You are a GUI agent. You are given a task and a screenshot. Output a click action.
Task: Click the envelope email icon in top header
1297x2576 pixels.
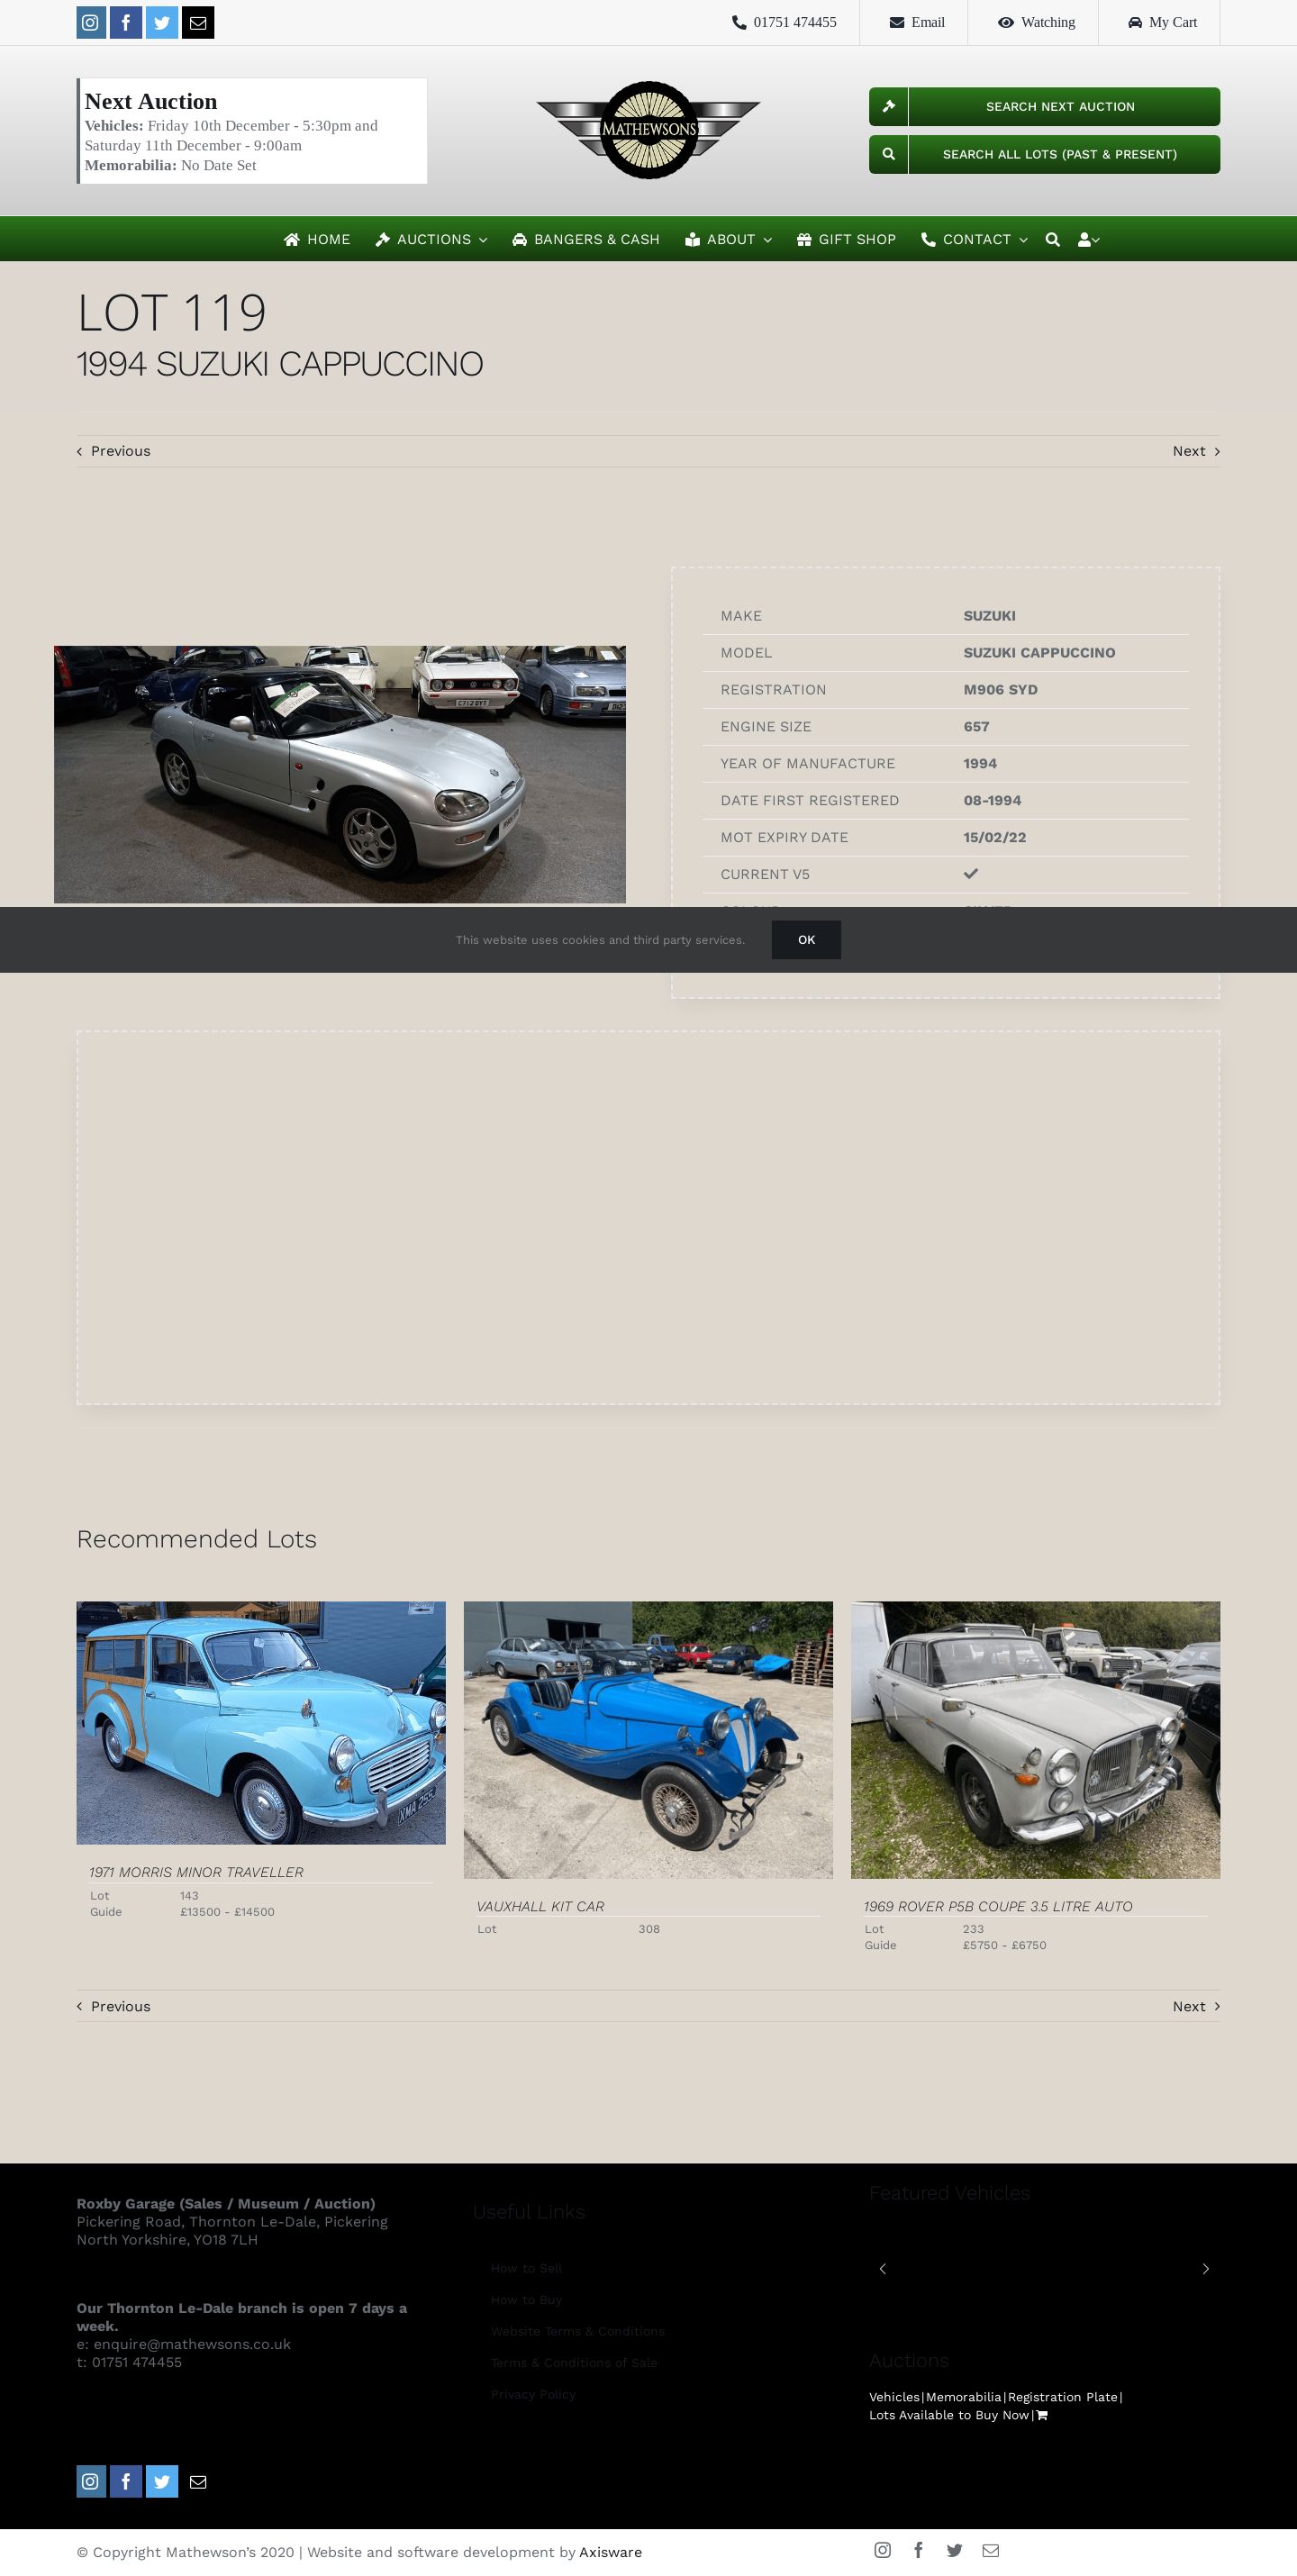click(198, 22)
